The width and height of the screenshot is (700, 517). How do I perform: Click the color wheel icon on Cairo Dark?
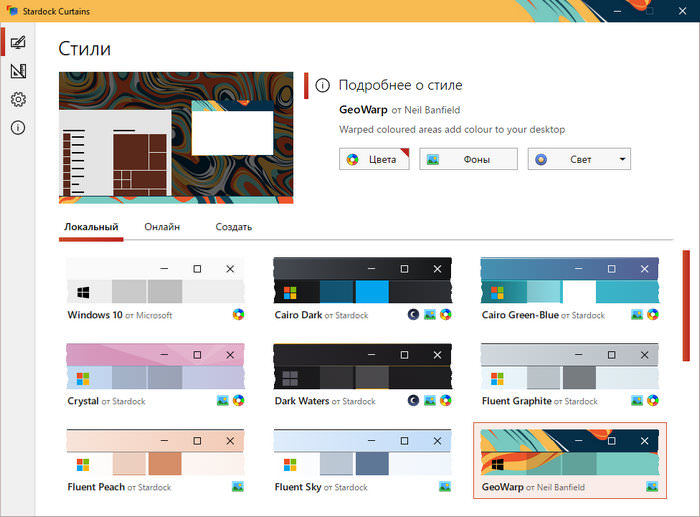(x=446, y=315)
